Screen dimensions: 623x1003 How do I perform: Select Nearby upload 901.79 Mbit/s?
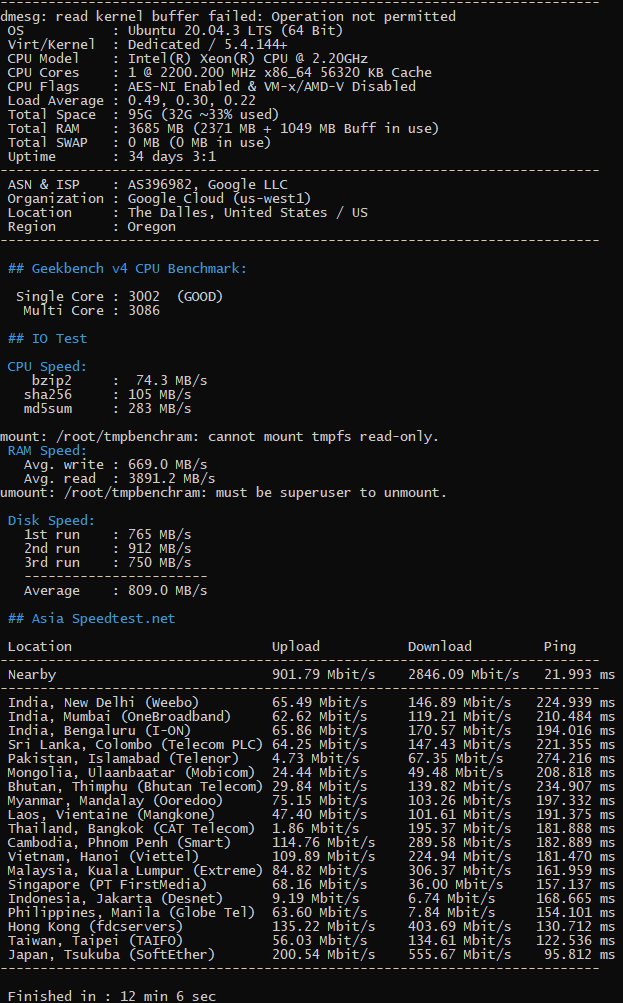click(324, 675)
